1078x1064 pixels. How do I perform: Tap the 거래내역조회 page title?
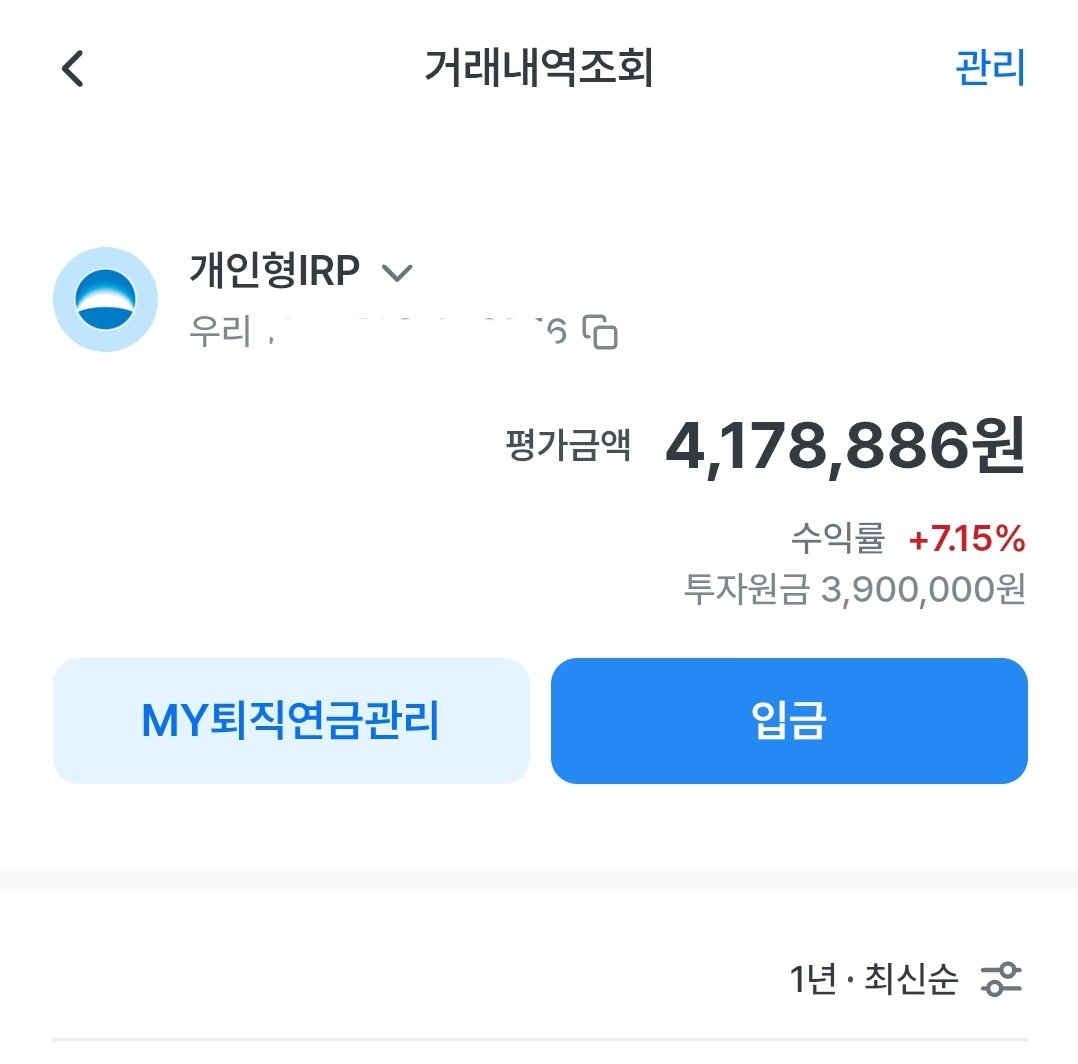[x=539, y=69]
